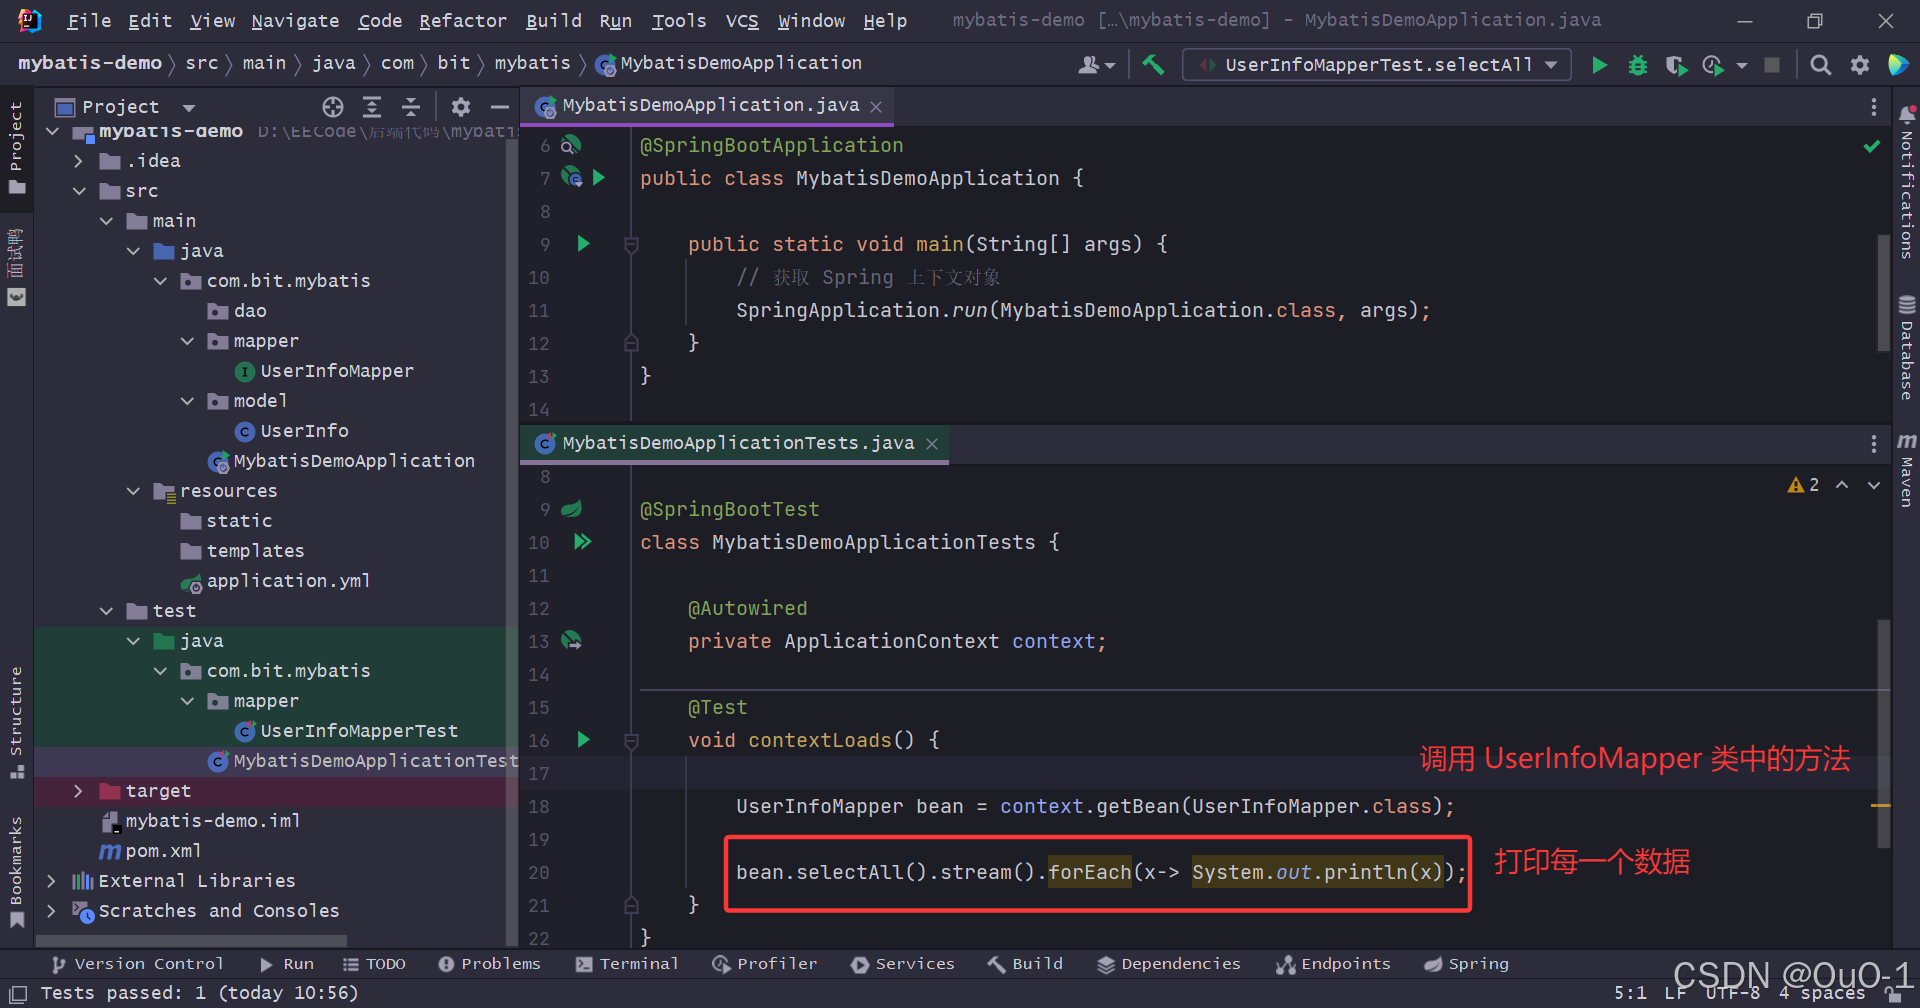
Task: Open the Notifications side panel
Action: [1907, 181]
